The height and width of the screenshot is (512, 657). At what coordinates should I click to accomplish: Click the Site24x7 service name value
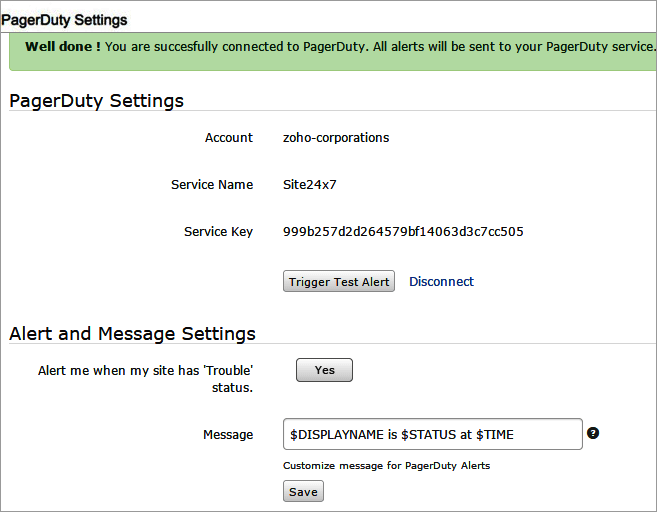311,184
